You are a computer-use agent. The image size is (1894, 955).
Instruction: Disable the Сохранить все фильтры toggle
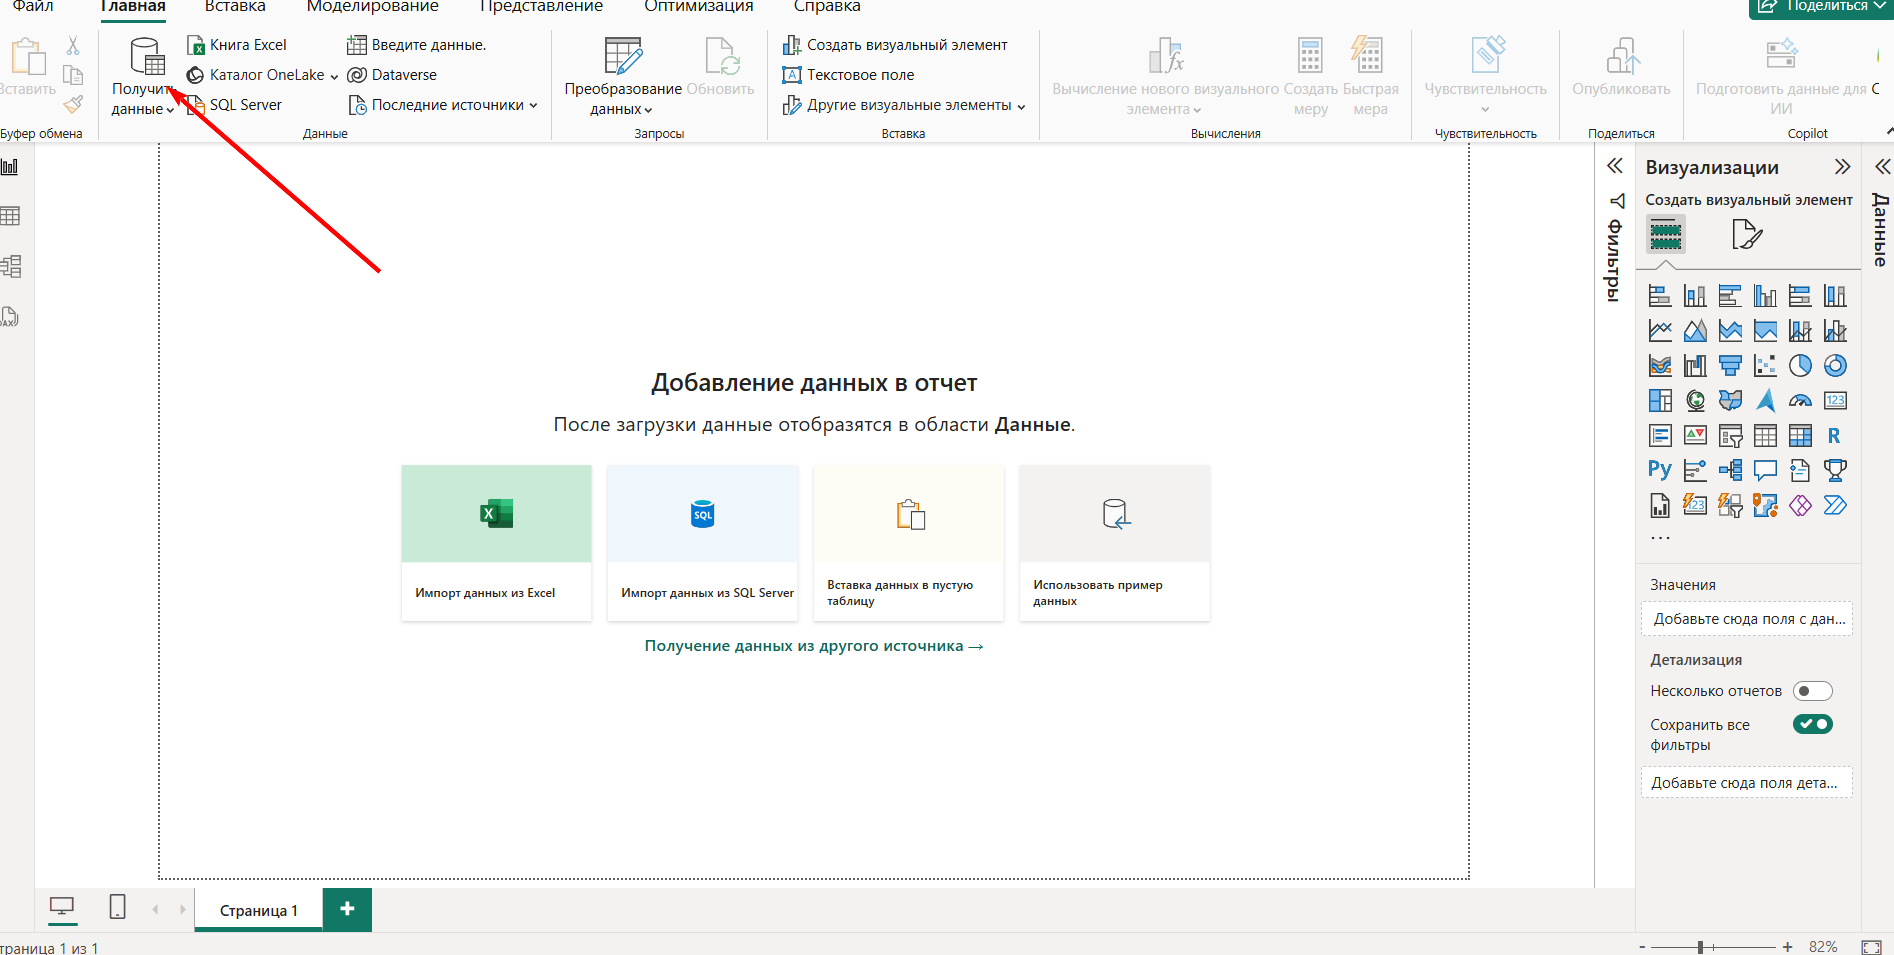tap(1812, 724)
